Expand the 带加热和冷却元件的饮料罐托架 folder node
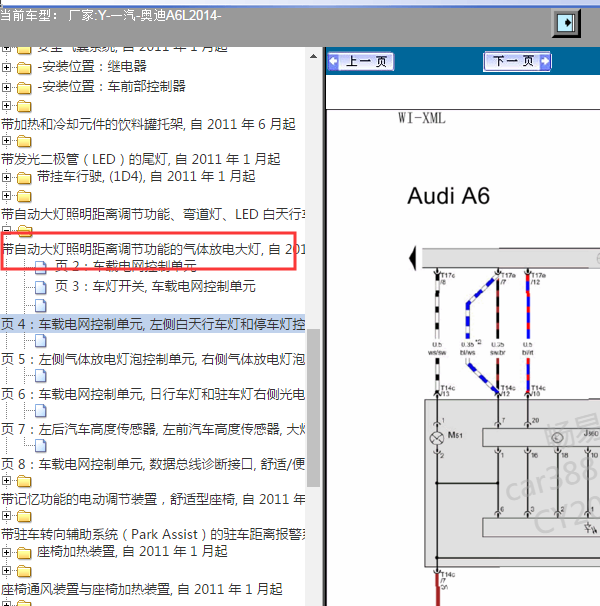This screenshot has height=606, width=600. coord(6,106)
